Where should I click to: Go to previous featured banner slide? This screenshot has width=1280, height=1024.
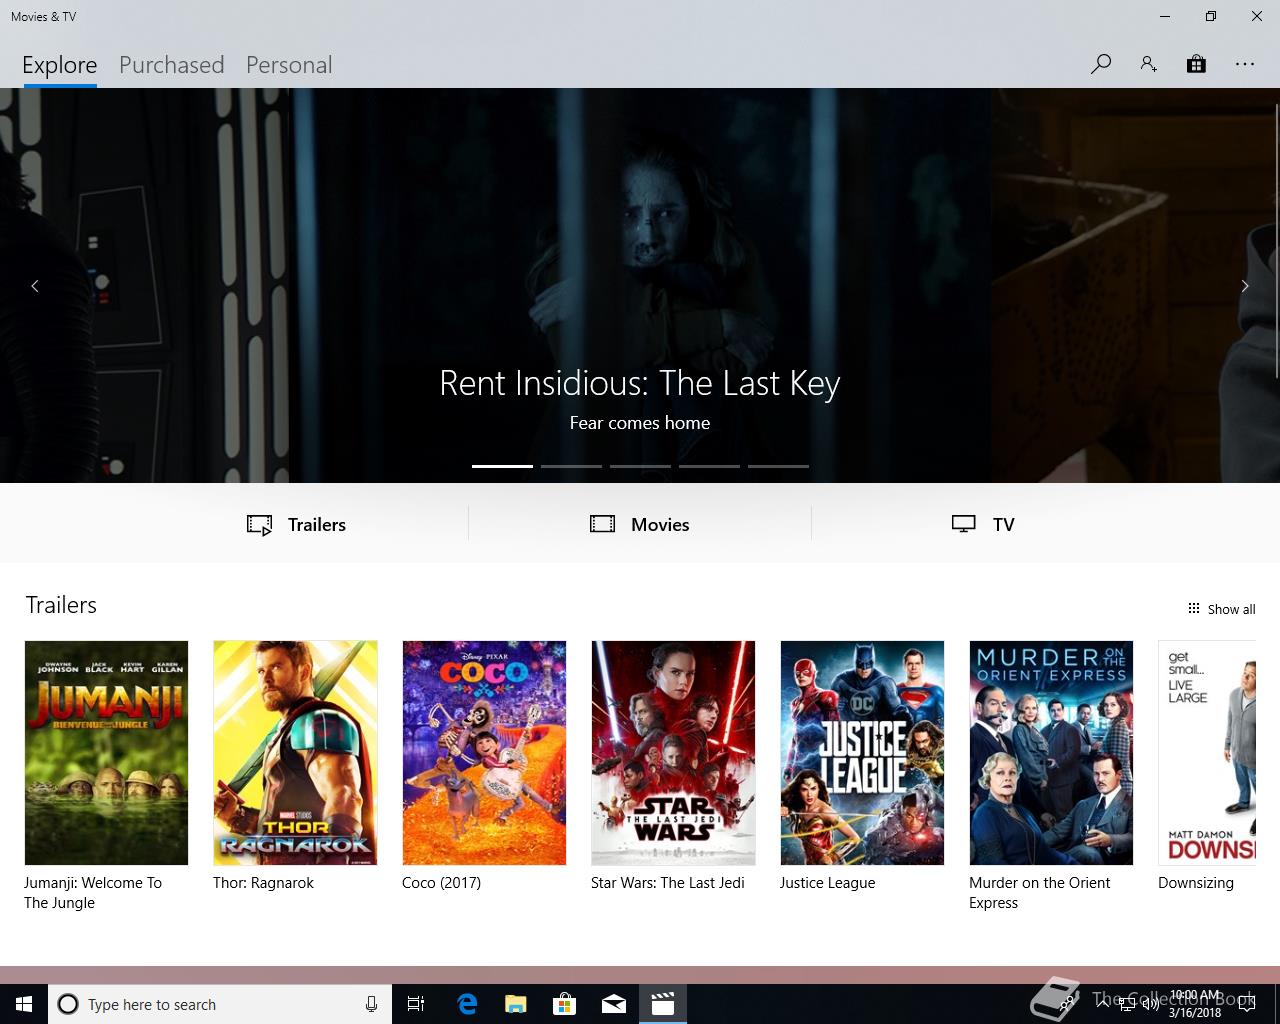(x=35, y=286)
